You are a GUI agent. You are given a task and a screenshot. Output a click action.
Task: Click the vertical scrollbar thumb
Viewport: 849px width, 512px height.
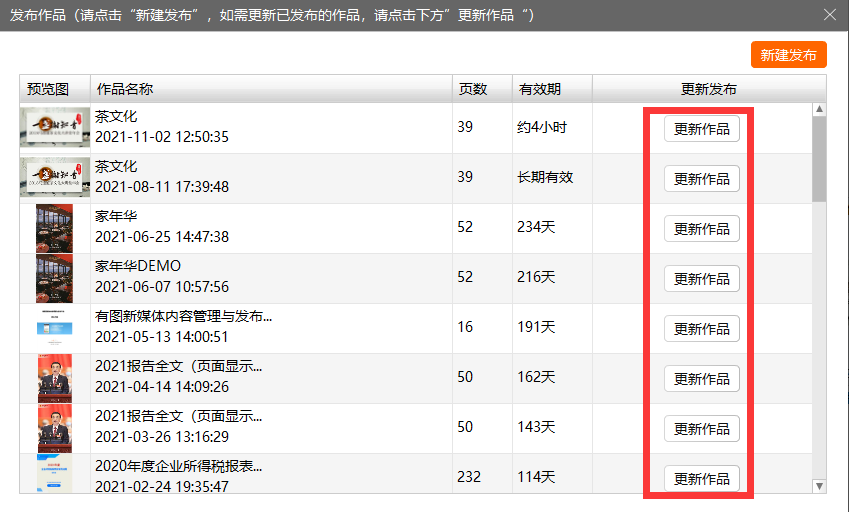pos(819,160)
